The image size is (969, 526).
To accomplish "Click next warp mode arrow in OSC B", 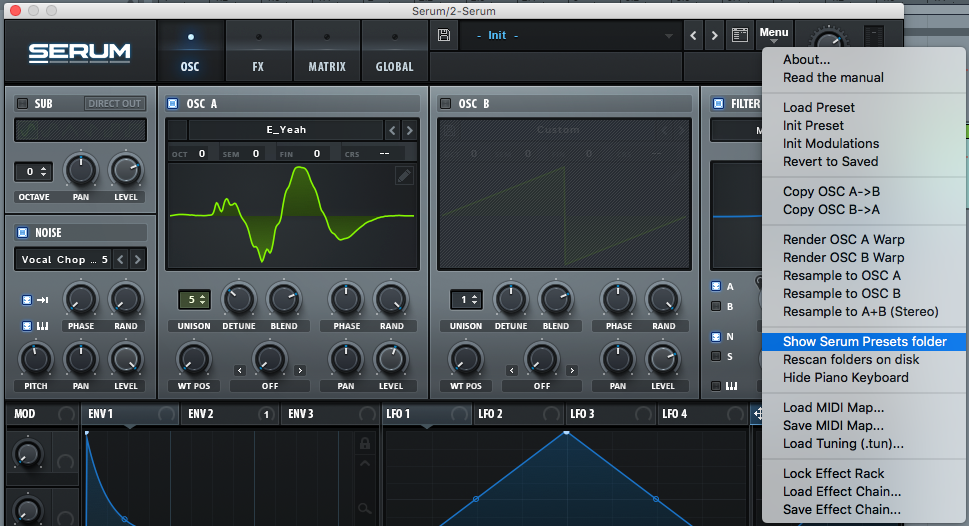I will tap(572, 370).
